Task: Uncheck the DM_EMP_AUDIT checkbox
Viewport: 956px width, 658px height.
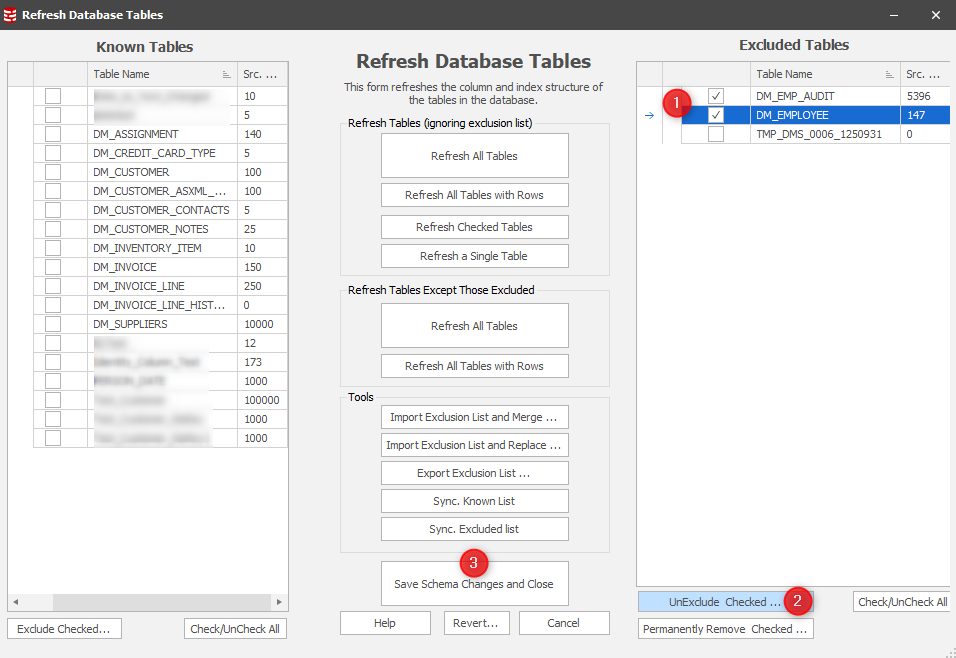Action: (x=716, y=96)
